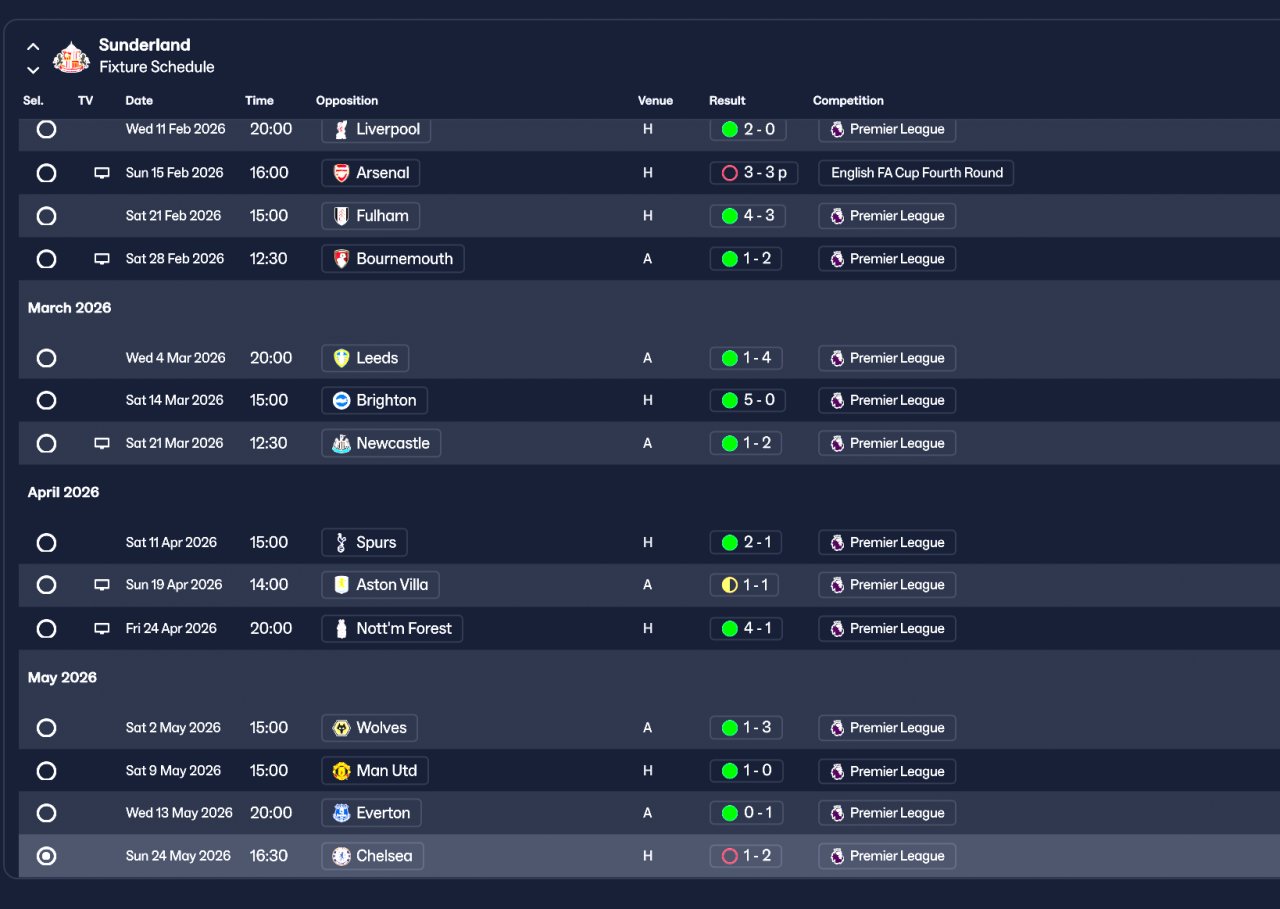Click the 16:30 kickoff time for Chelsea
This screenshot has height=909, width=1280.
pos(269,856)
